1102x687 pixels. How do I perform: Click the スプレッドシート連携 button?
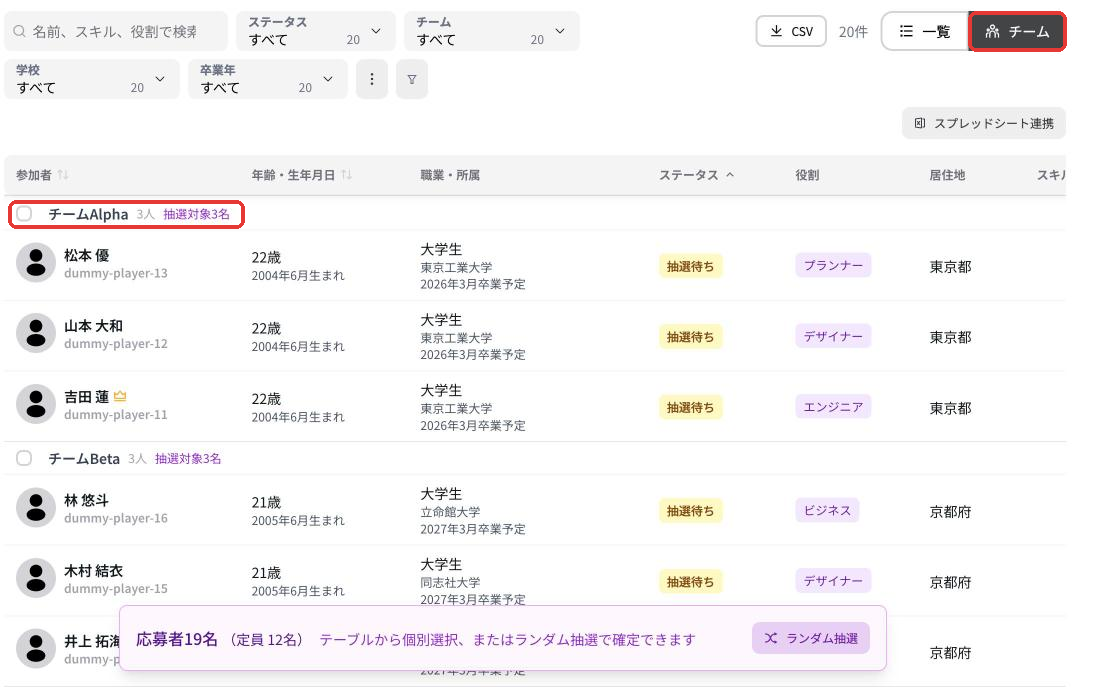(x=984, y=124)
